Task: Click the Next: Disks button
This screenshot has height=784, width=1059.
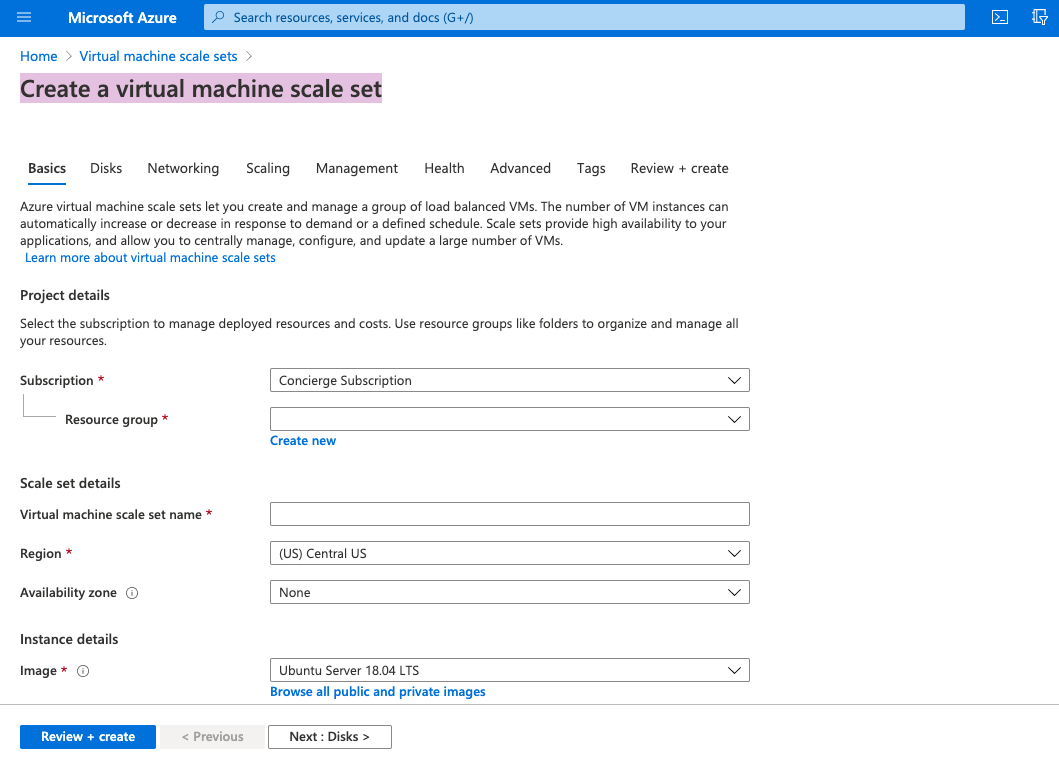Action: 329,737
